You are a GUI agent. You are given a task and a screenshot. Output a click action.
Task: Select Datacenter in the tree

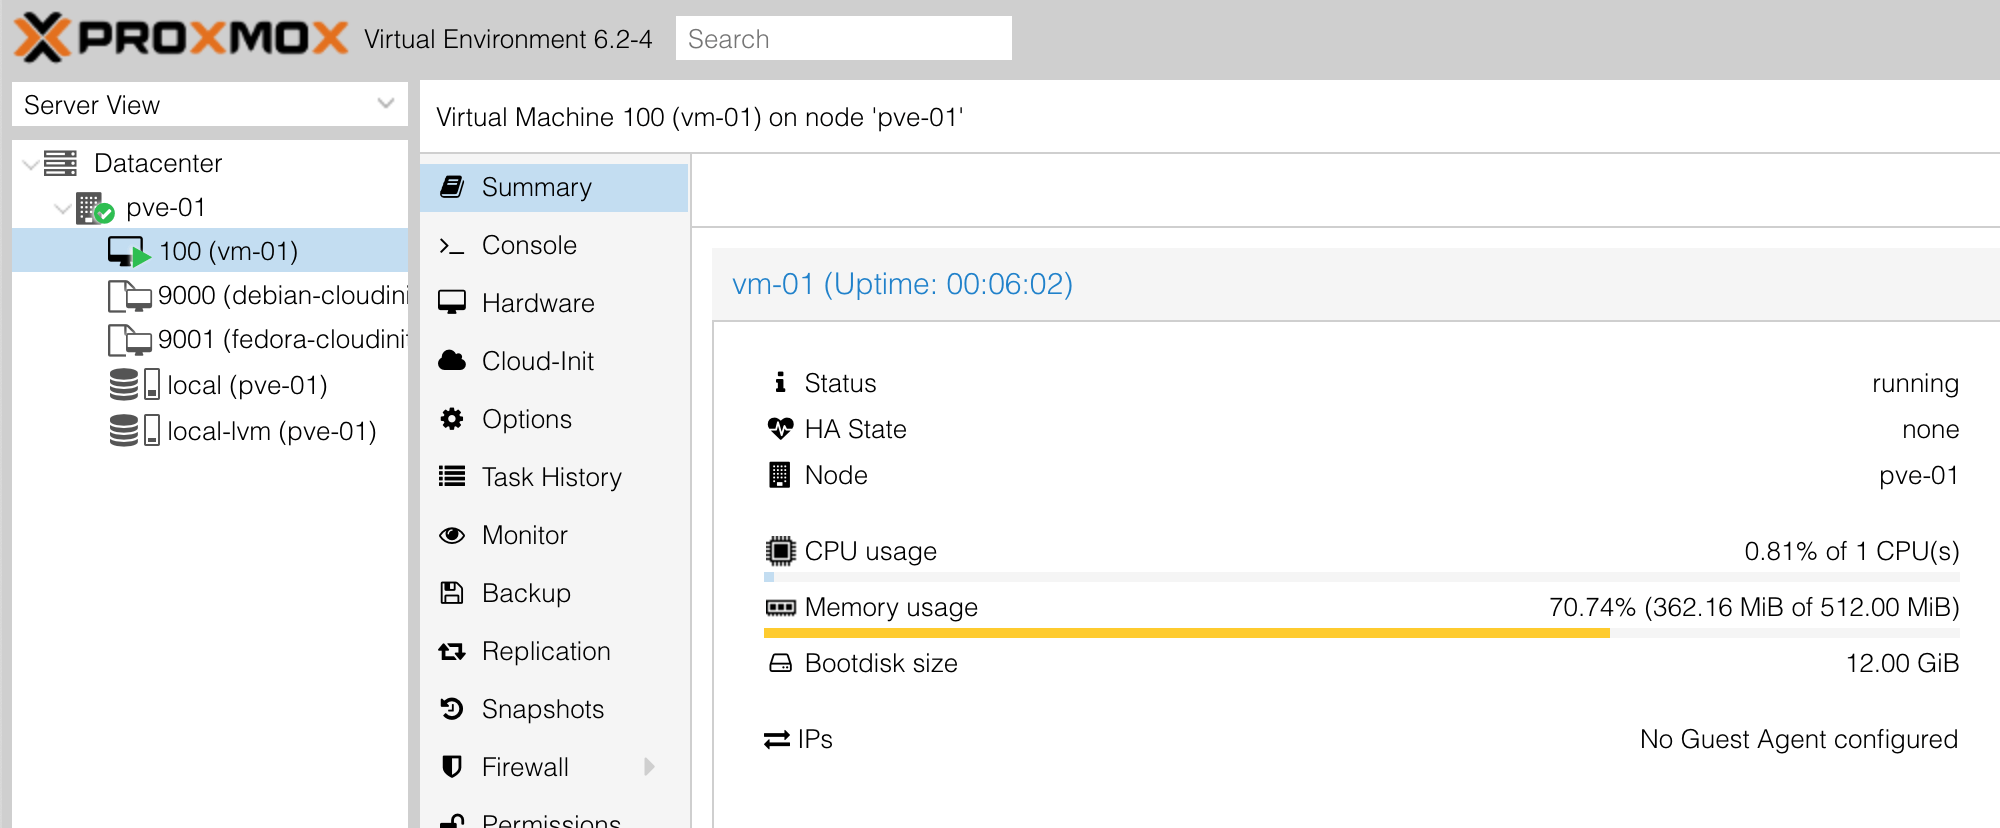210,163
